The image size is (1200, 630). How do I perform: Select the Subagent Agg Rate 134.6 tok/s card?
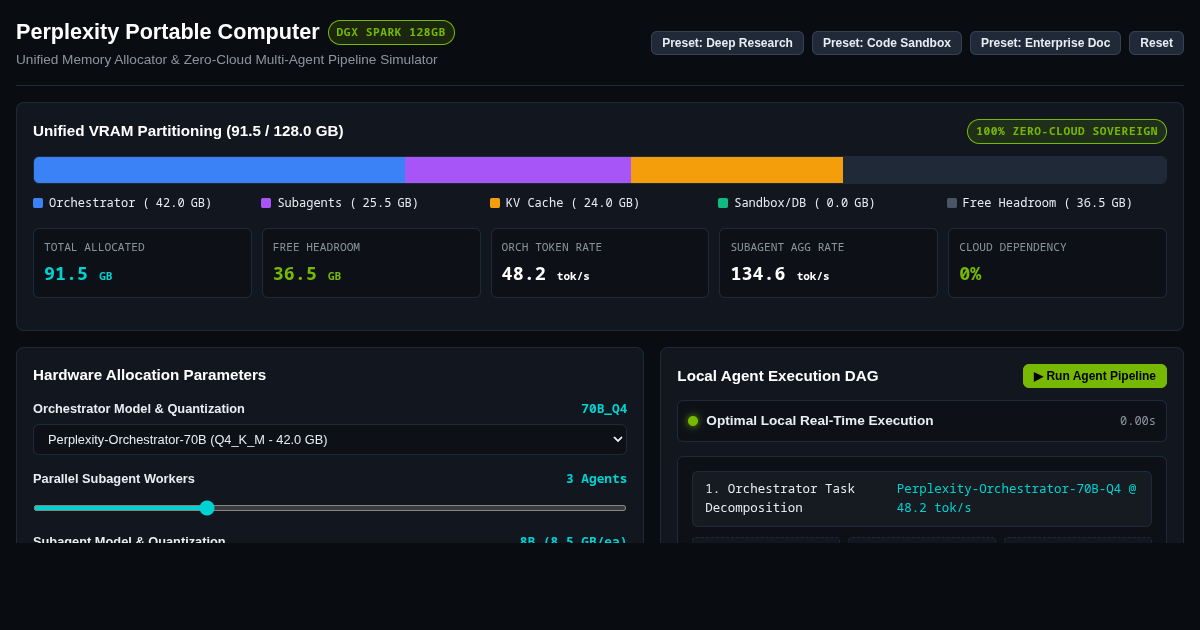point(828,263)
